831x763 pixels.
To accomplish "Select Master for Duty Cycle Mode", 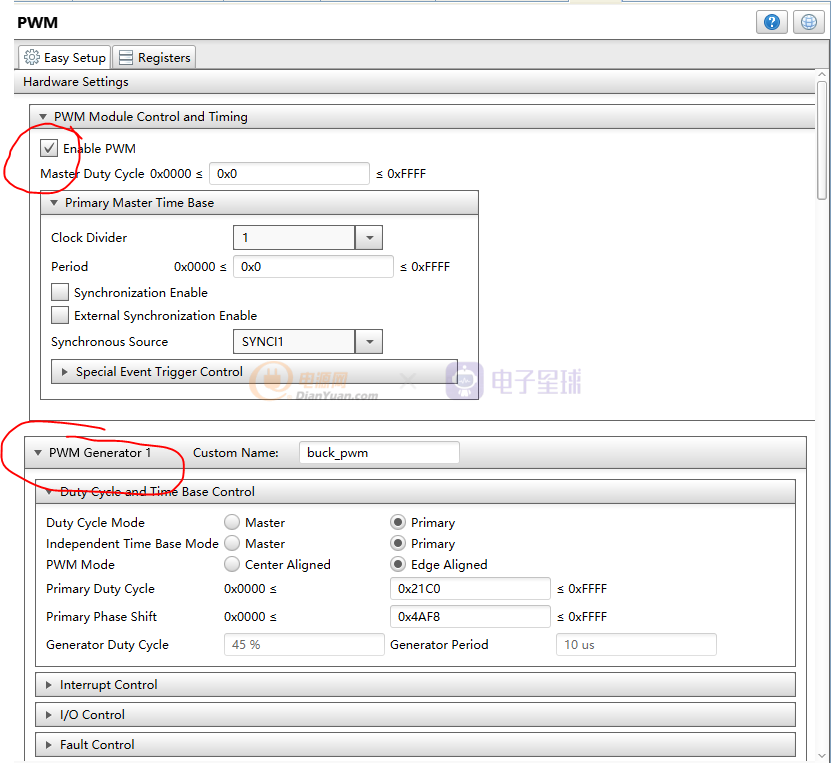I will click(x=232, y=523).
